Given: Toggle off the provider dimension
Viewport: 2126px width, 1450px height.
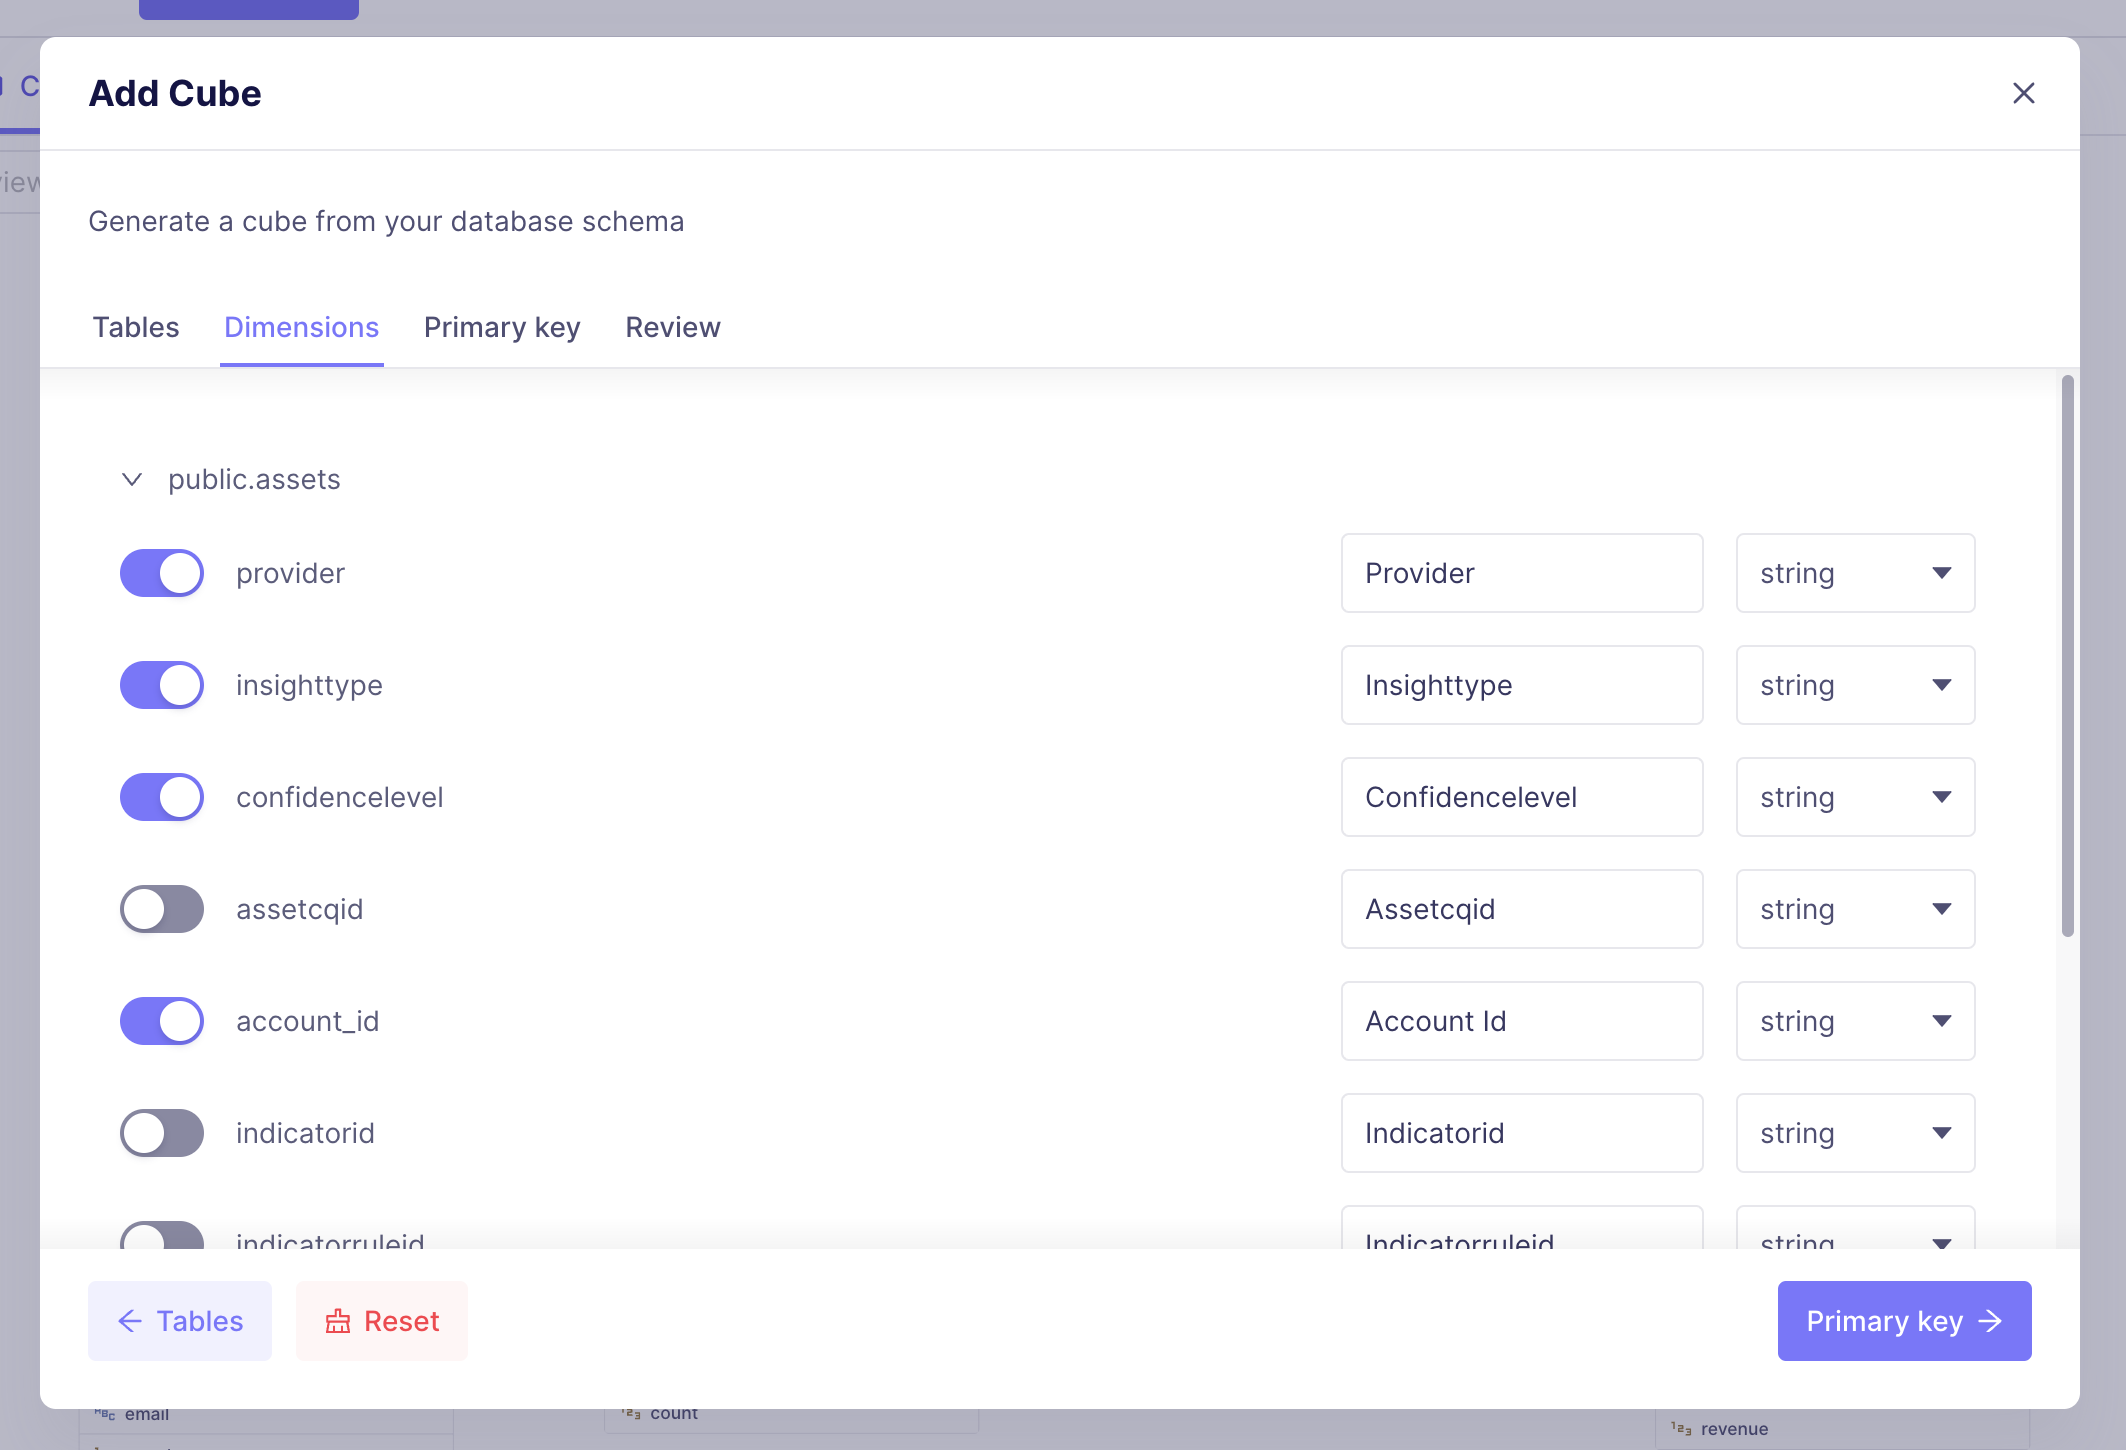Looking at the screenshot, I should [x=162, y=573].
